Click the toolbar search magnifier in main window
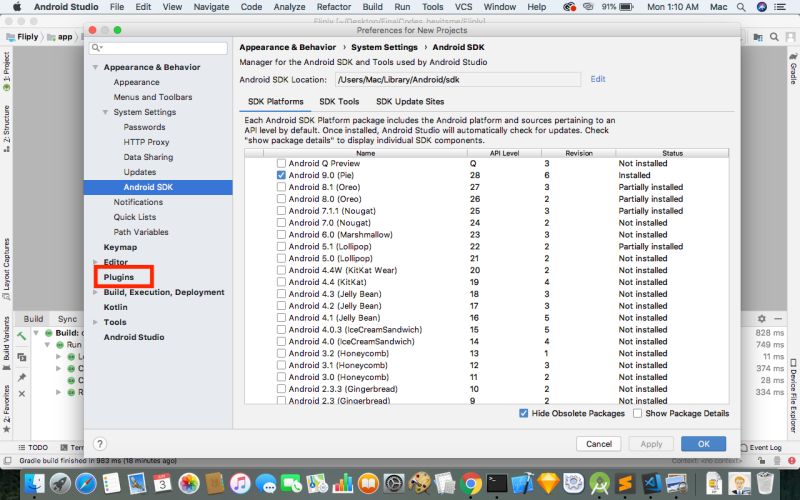The height and width of the screenshot is (500, 800). click(774, 37)
